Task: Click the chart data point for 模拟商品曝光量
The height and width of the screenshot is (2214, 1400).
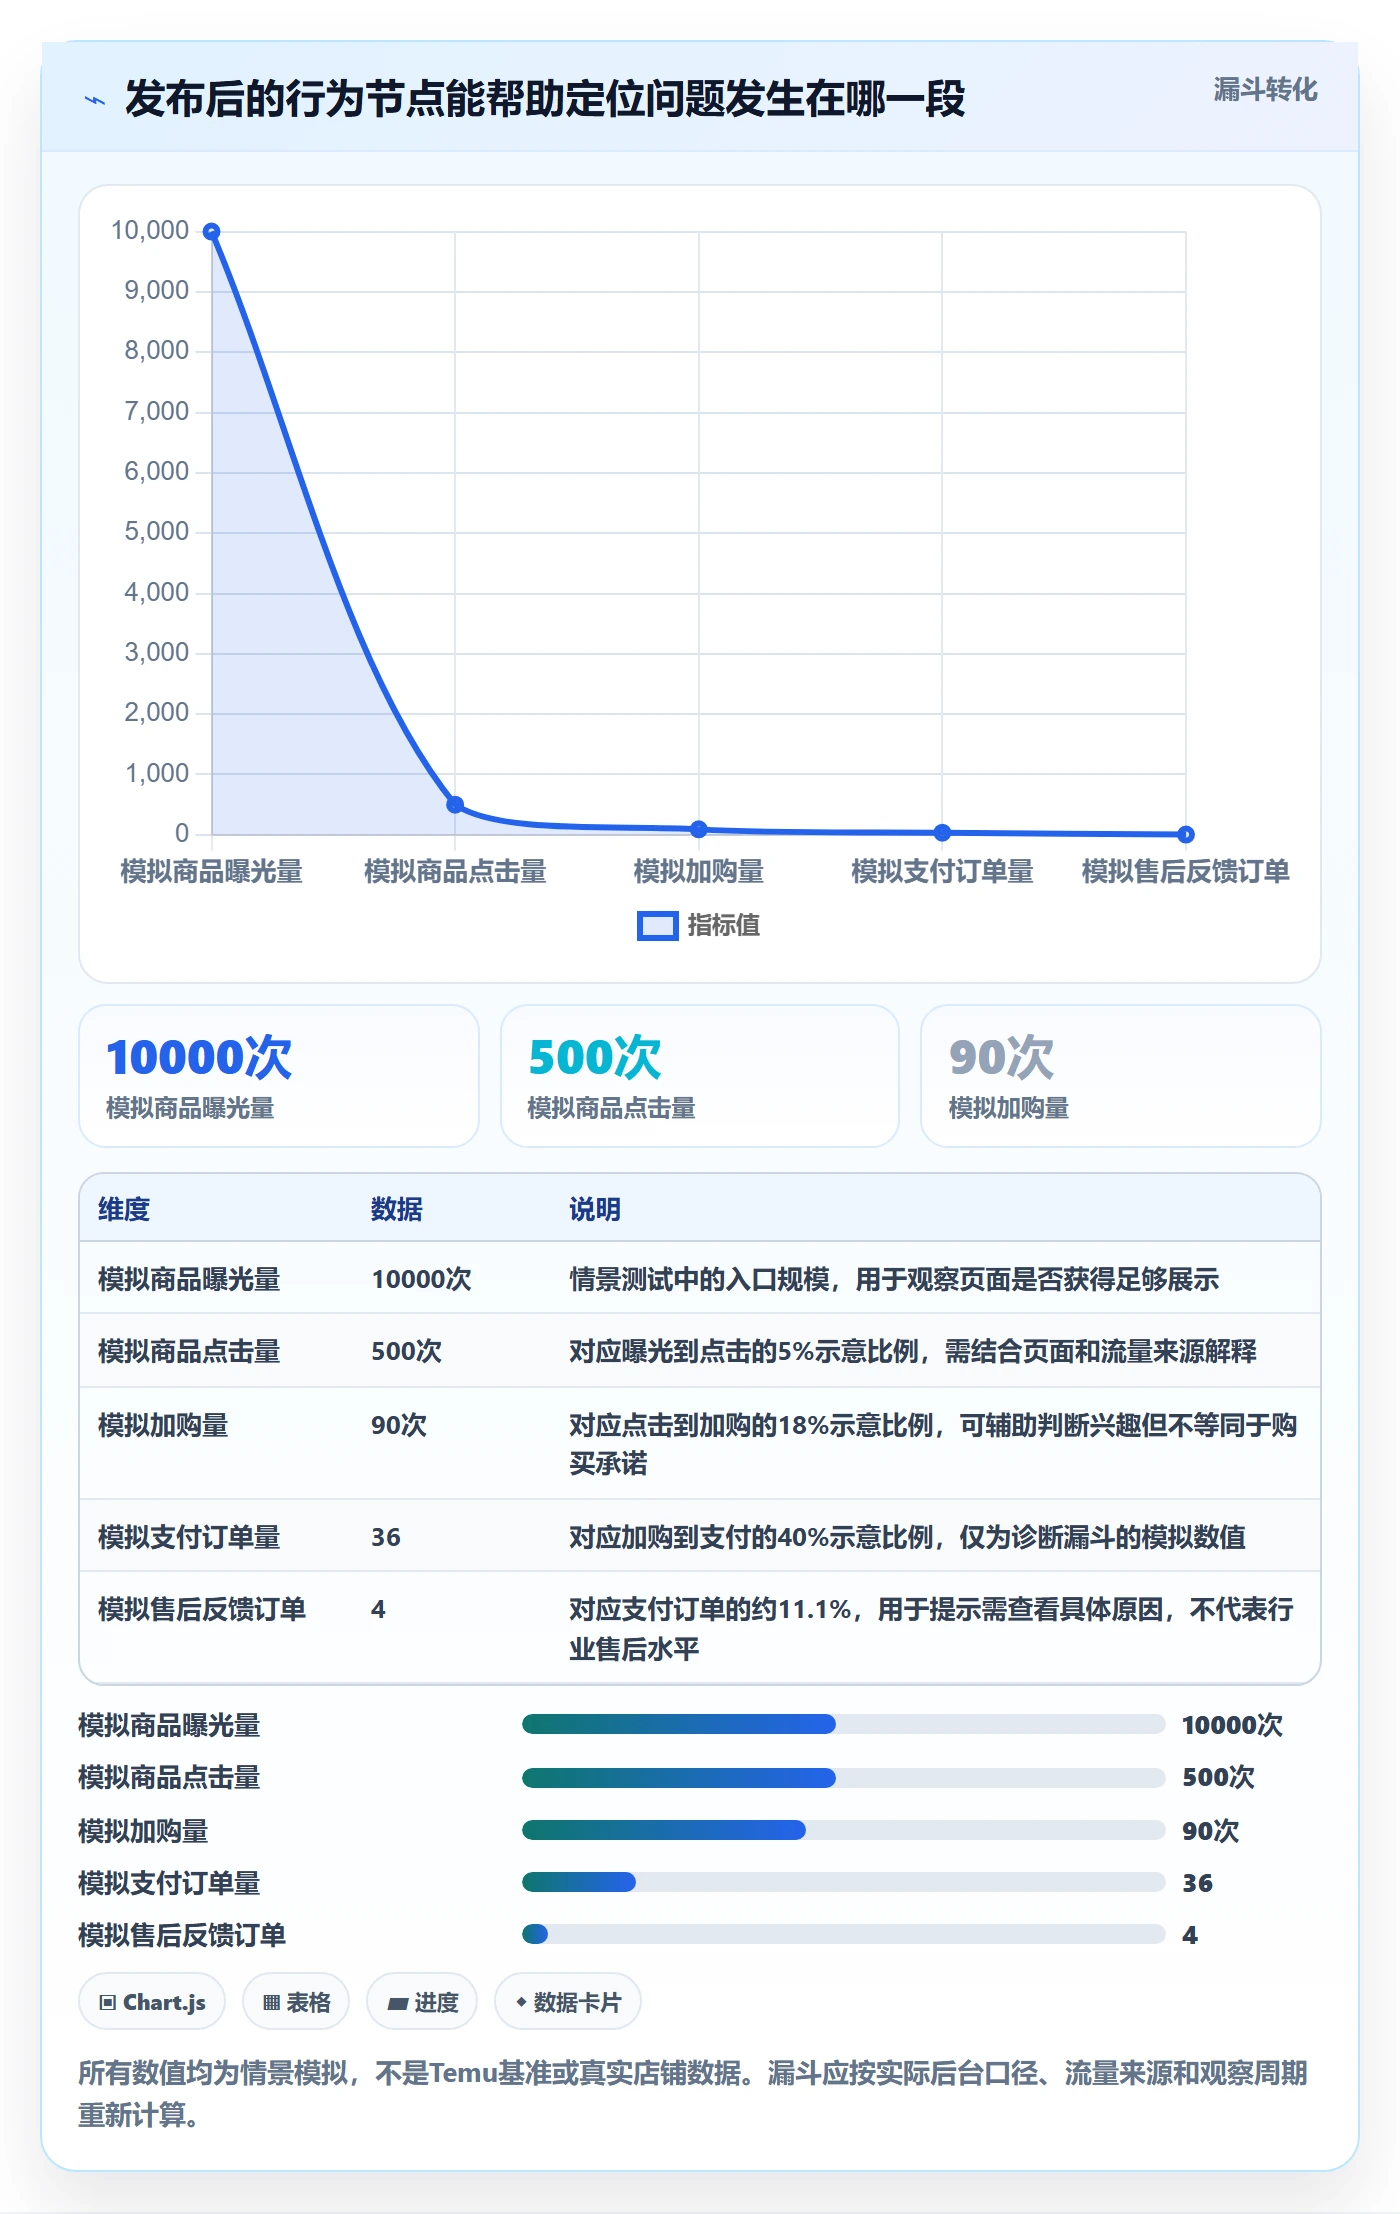Action: pyautogui.click(x=211, y=232)
